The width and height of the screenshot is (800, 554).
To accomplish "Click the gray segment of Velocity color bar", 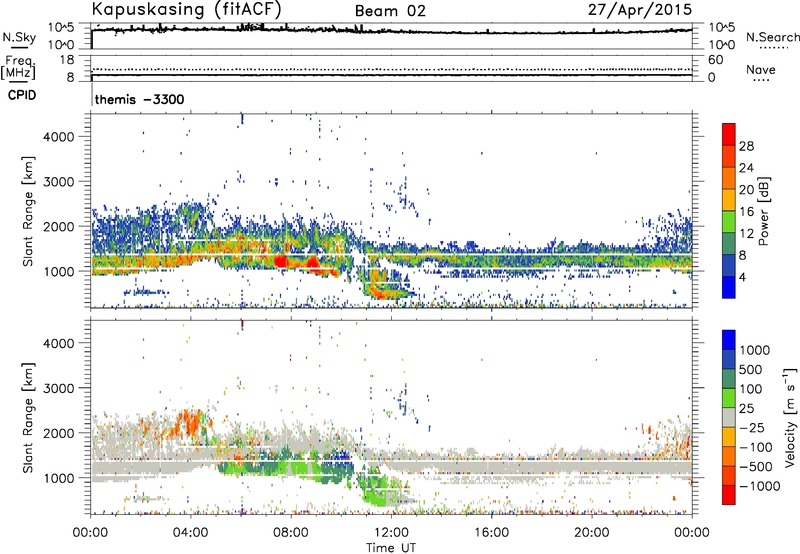I will coord(729,417).
